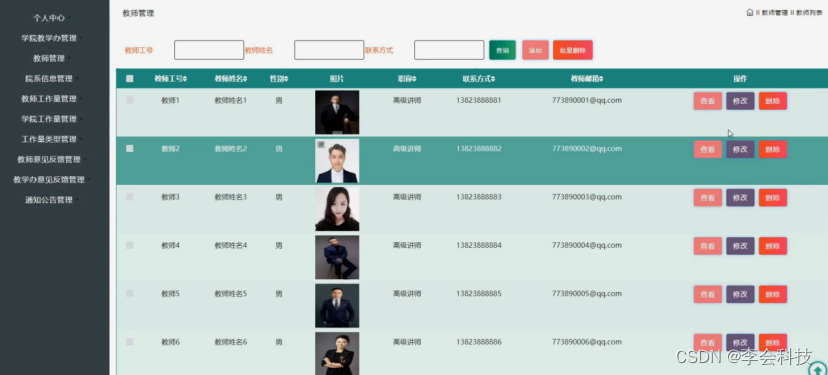The width and height of the screenshot is (828, 375).
Task: Click the 教师管理 breadcrumb link
Action: [775, 13]
